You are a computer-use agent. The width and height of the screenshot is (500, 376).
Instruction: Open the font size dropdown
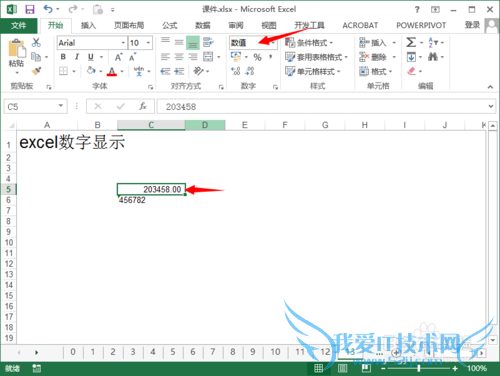[x=148, y=43]
